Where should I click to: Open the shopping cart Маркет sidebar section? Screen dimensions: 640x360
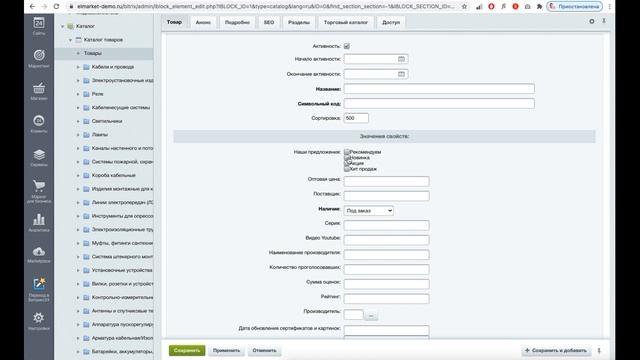[x=39, y=191]
